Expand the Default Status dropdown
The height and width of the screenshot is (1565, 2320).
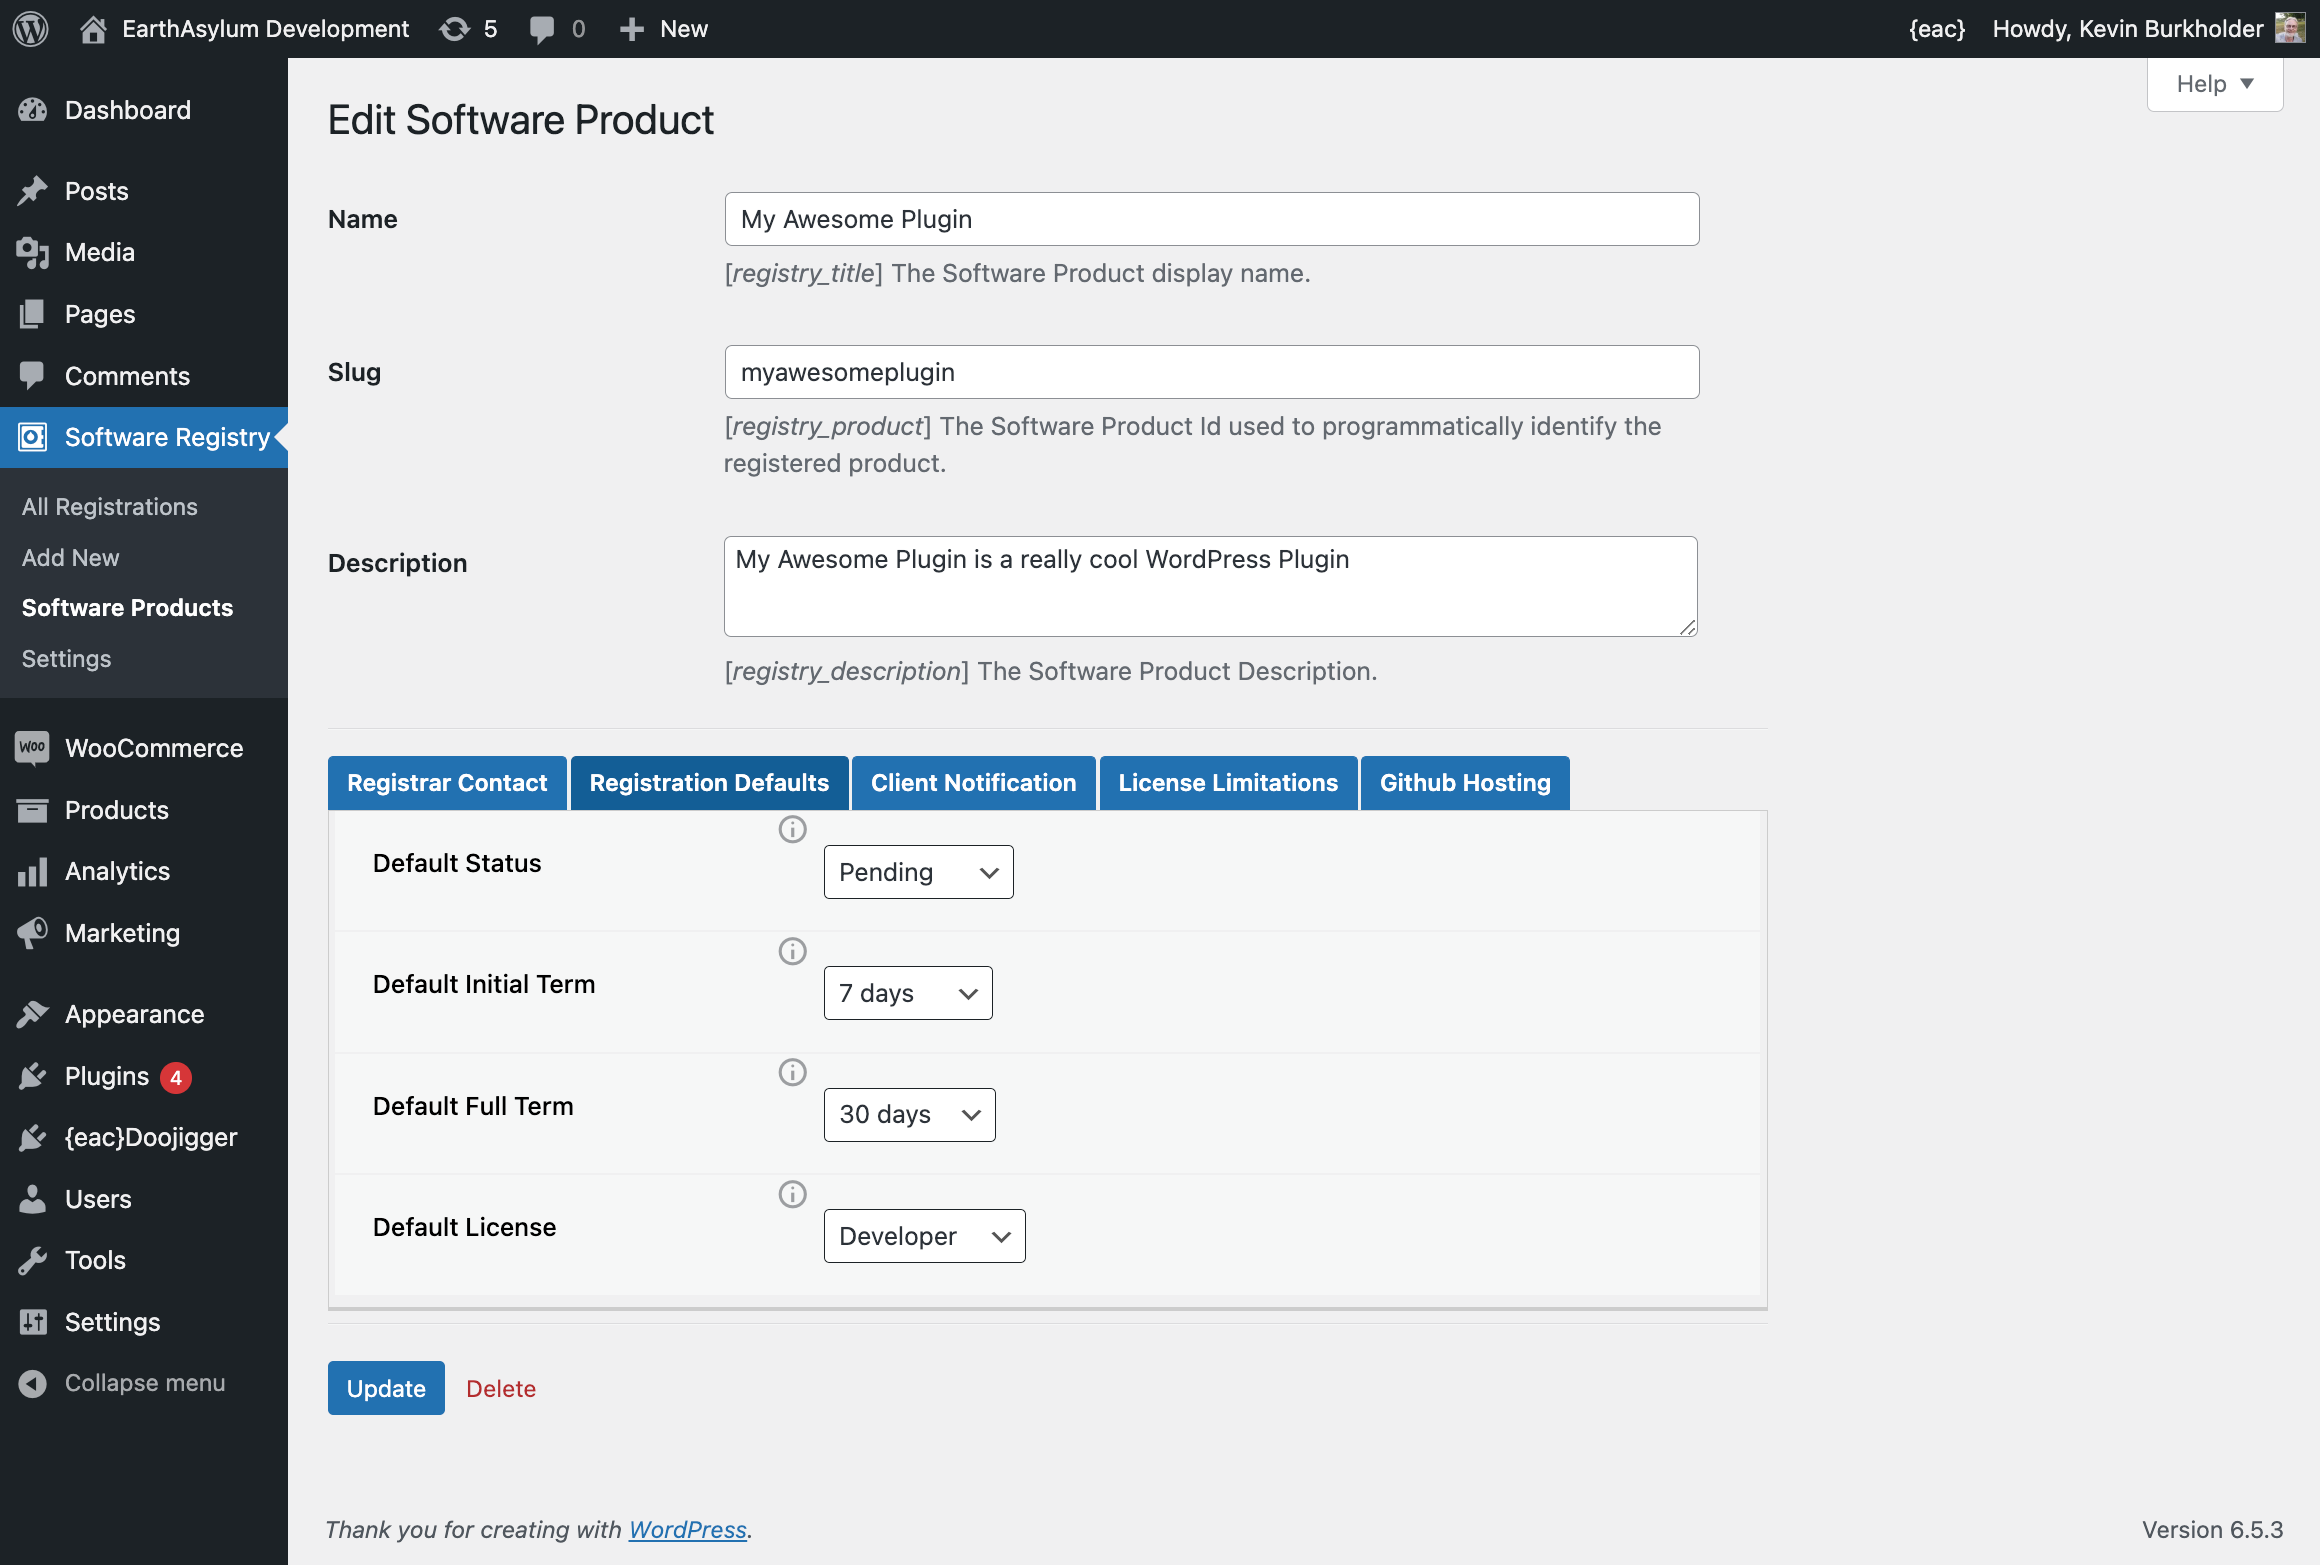click(915, 872)
